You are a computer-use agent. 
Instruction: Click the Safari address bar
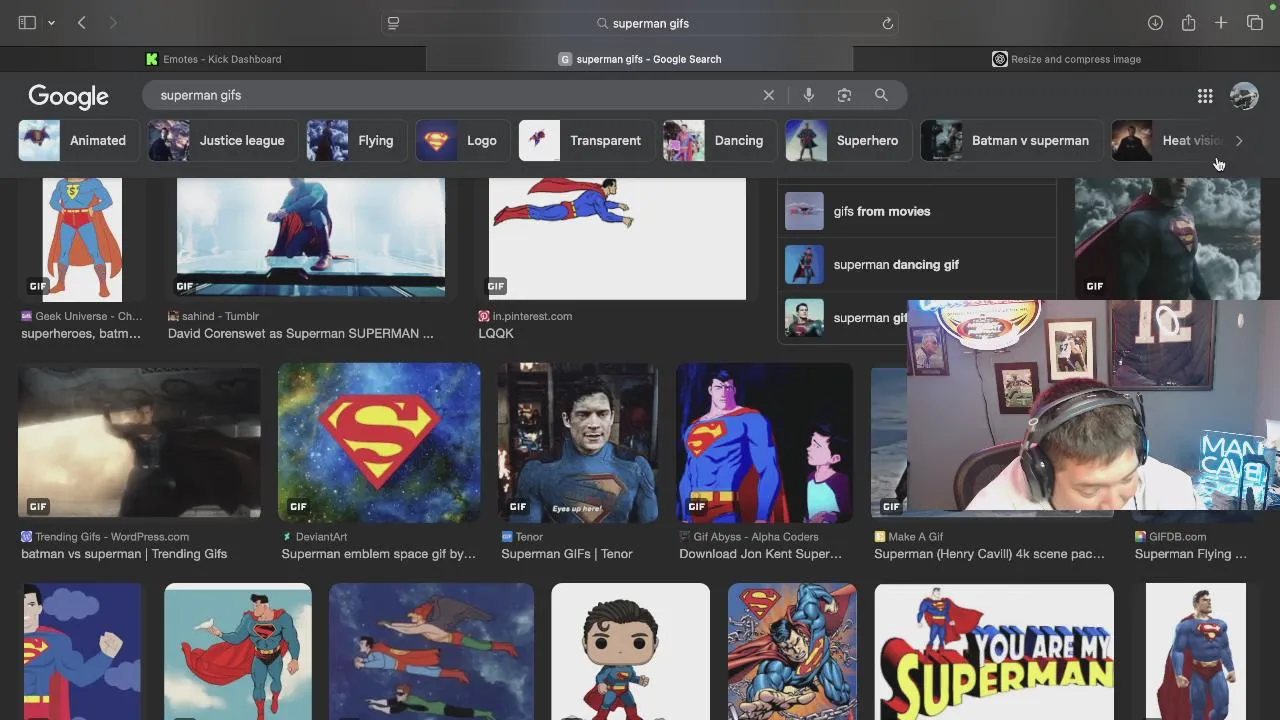point(640,23)
